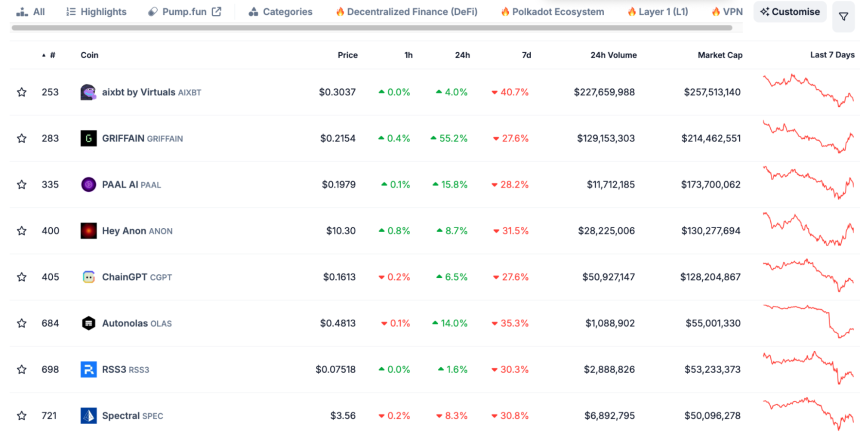Click the Hey Anon price $10.30
The height and width of the screenshot is (438, 860).
tap(341, 231)
